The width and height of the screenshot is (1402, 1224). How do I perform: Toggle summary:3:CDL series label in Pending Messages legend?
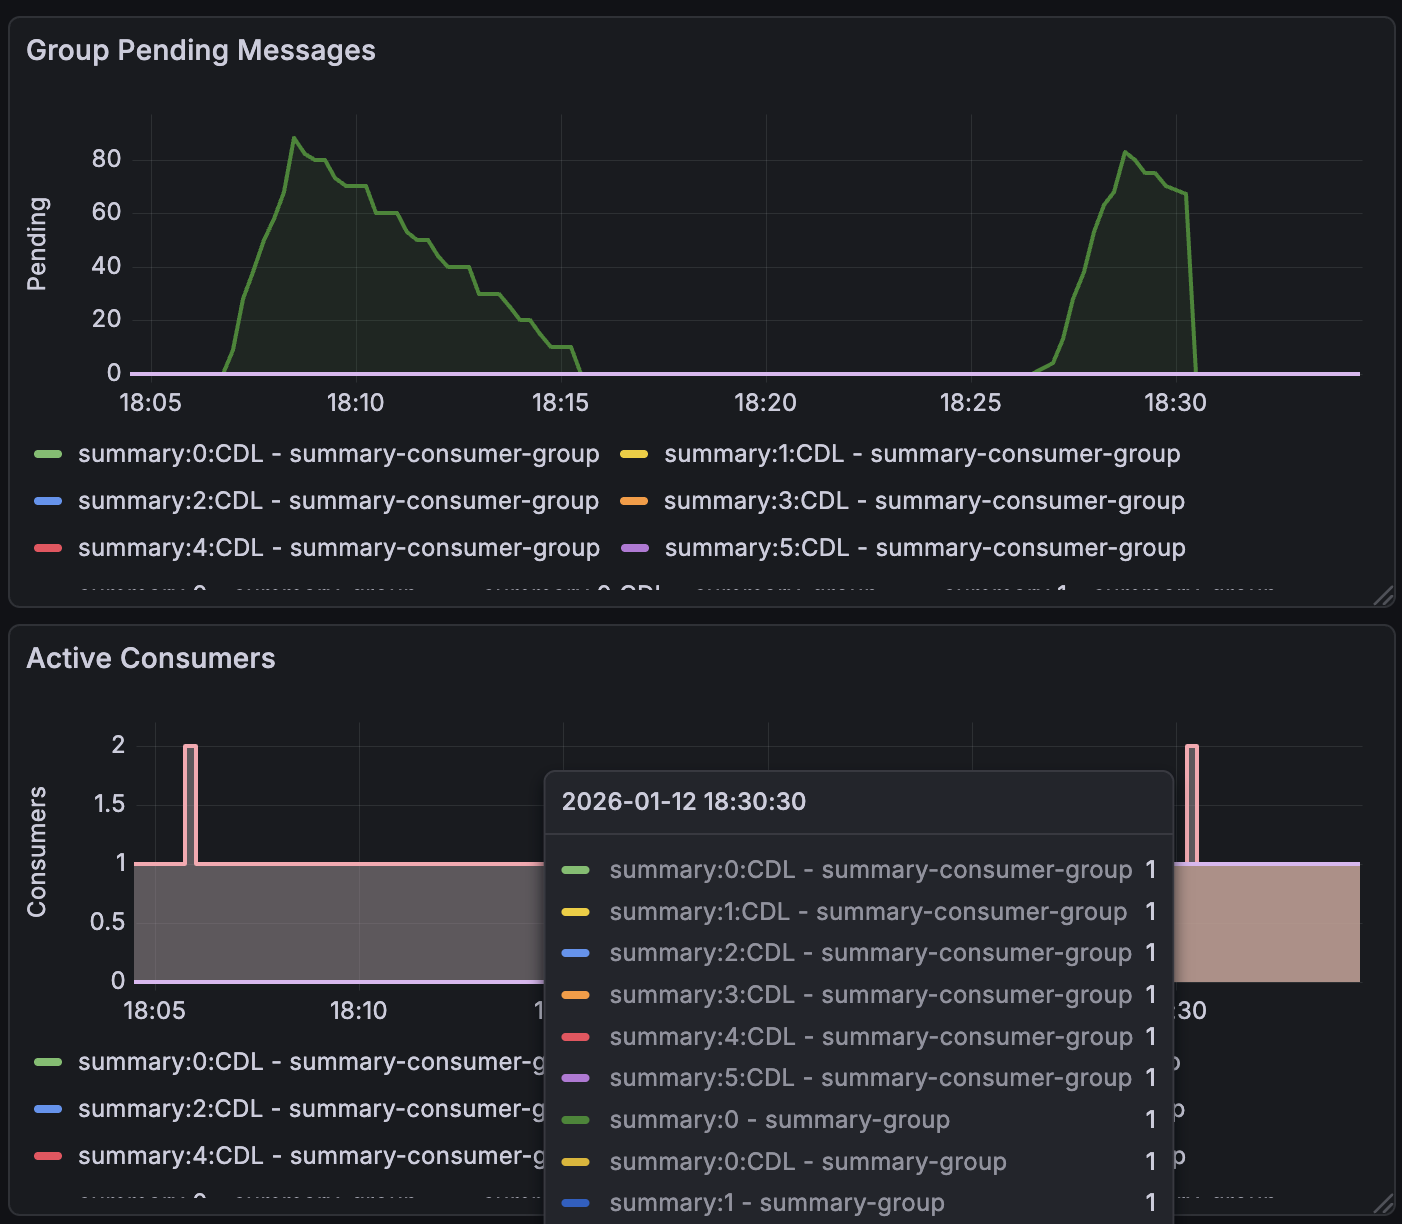coord(924,501)
